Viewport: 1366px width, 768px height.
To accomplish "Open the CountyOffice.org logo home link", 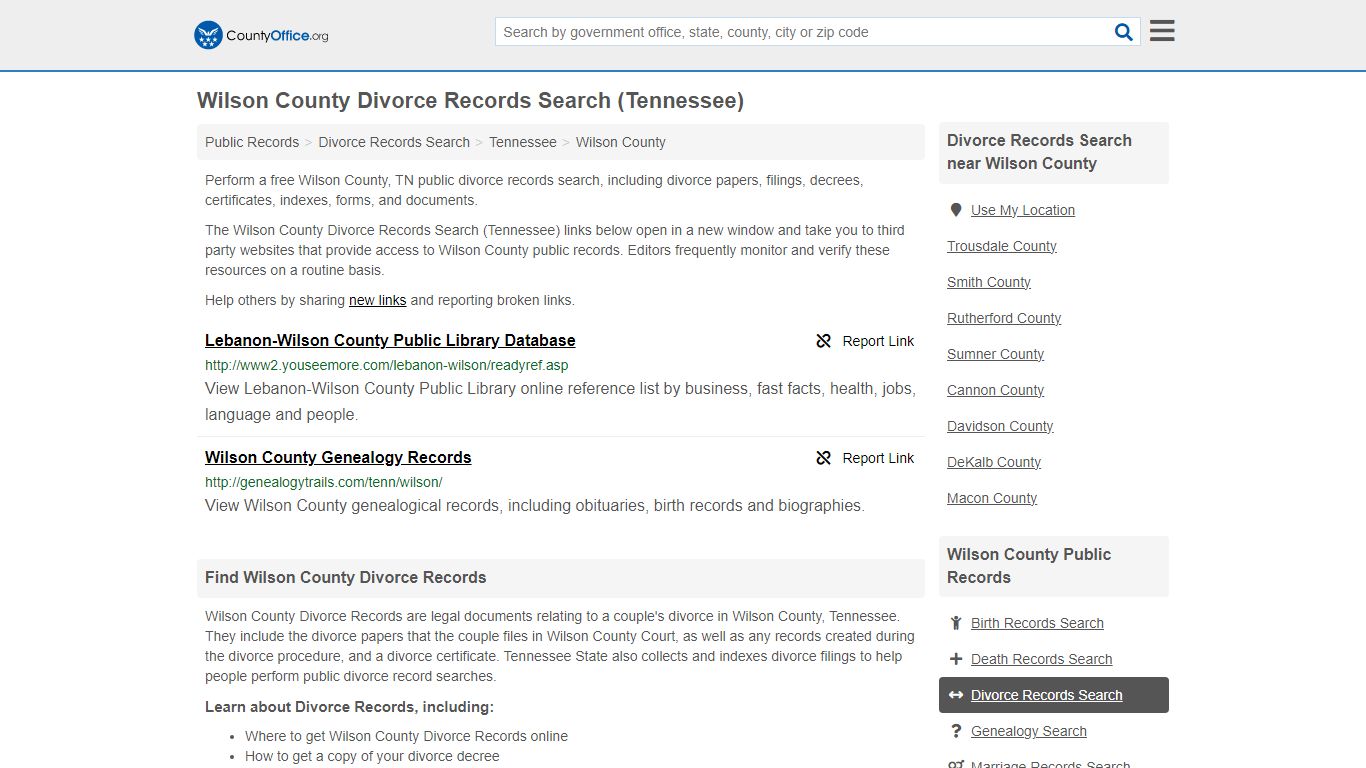I will point(261,35).
